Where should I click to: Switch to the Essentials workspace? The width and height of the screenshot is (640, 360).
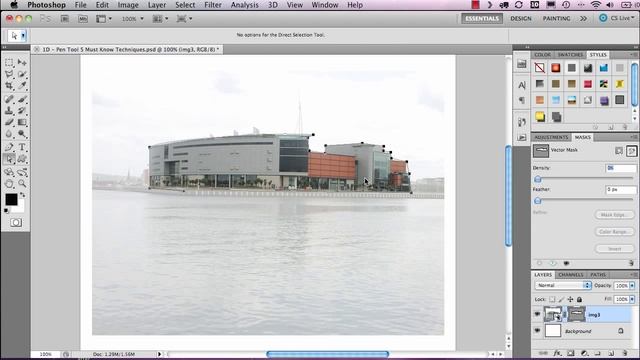[x=482, y=18]
